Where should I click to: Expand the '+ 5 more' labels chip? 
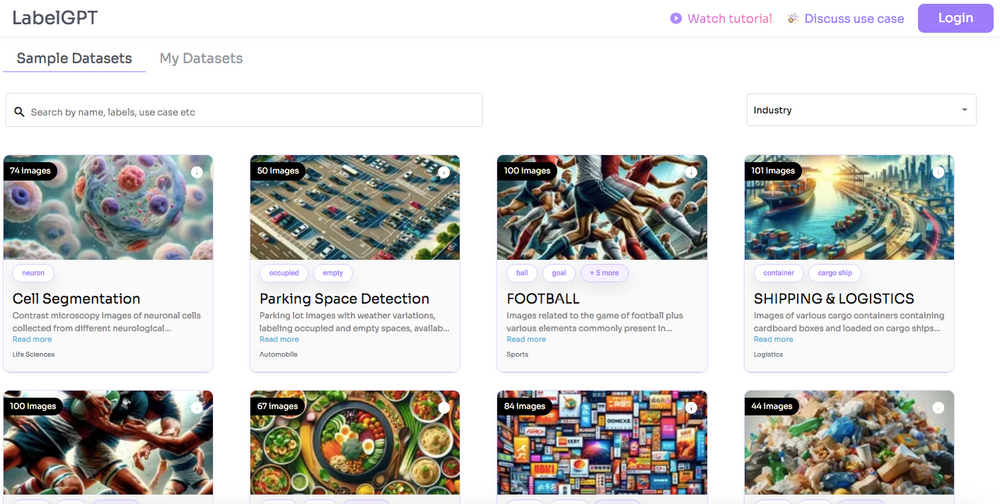coord(604,273)
